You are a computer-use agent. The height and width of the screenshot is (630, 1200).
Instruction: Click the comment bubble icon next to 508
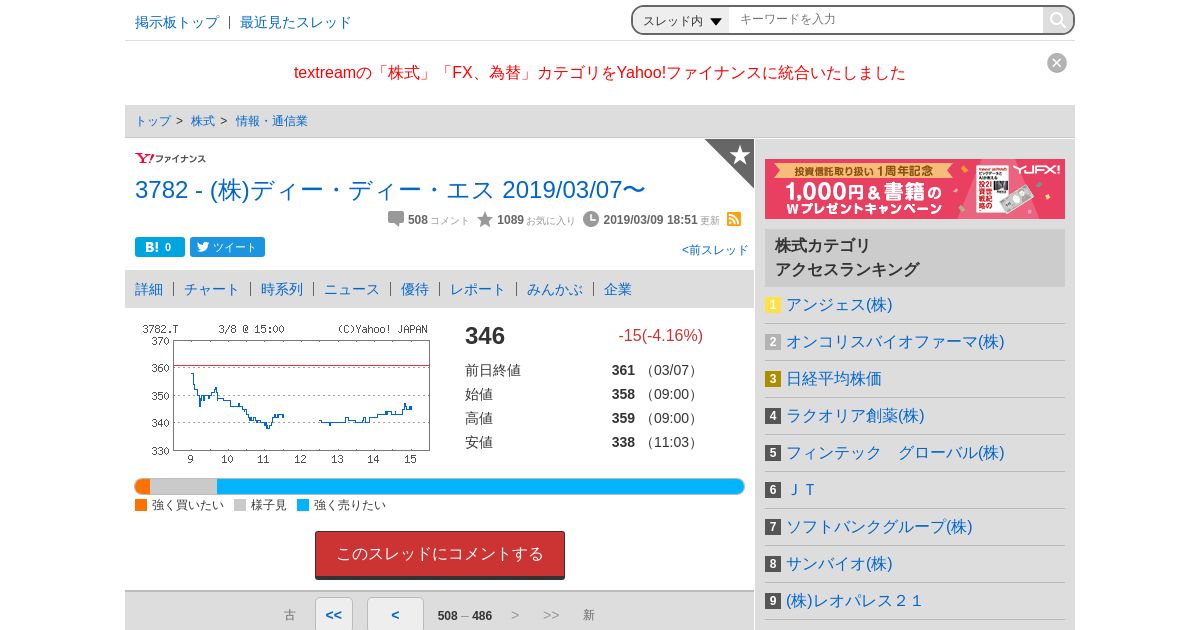pos(396,219)
